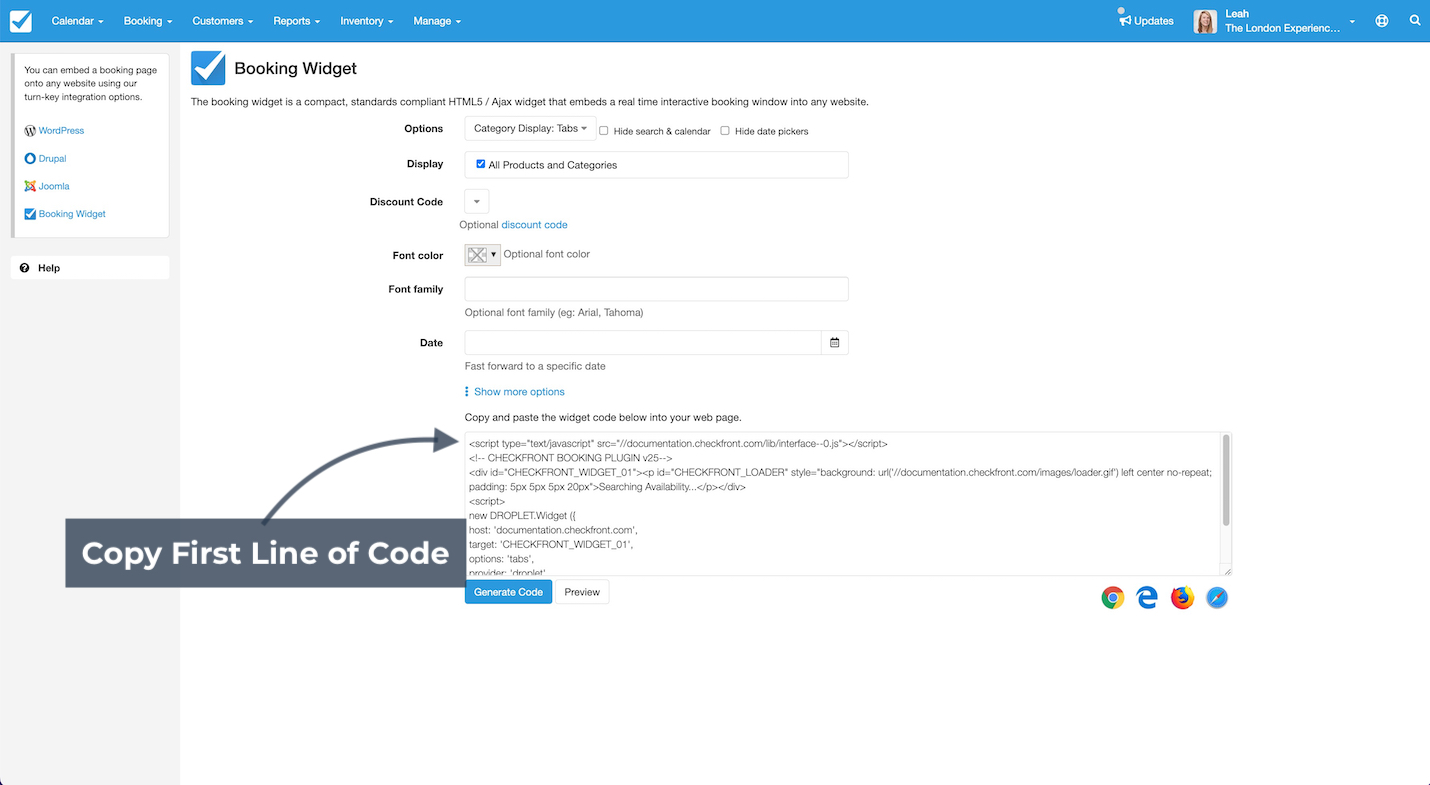Click the Safari browser icon
Screen dimensions: 1430x785
point(1217,598)
